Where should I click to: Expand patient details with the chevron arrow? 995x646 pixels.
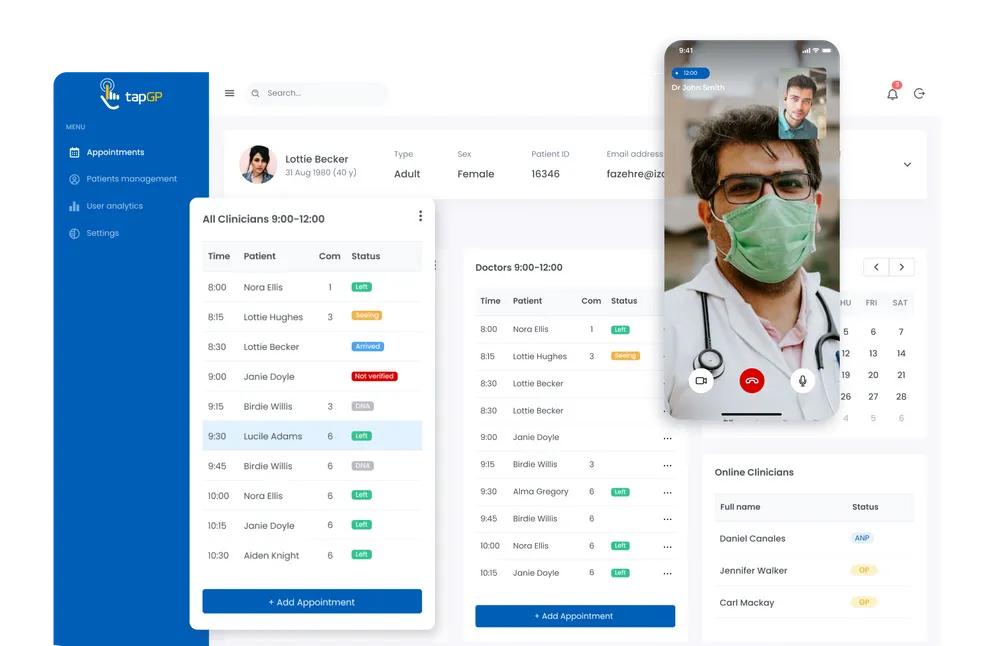[x=907, y=164]
